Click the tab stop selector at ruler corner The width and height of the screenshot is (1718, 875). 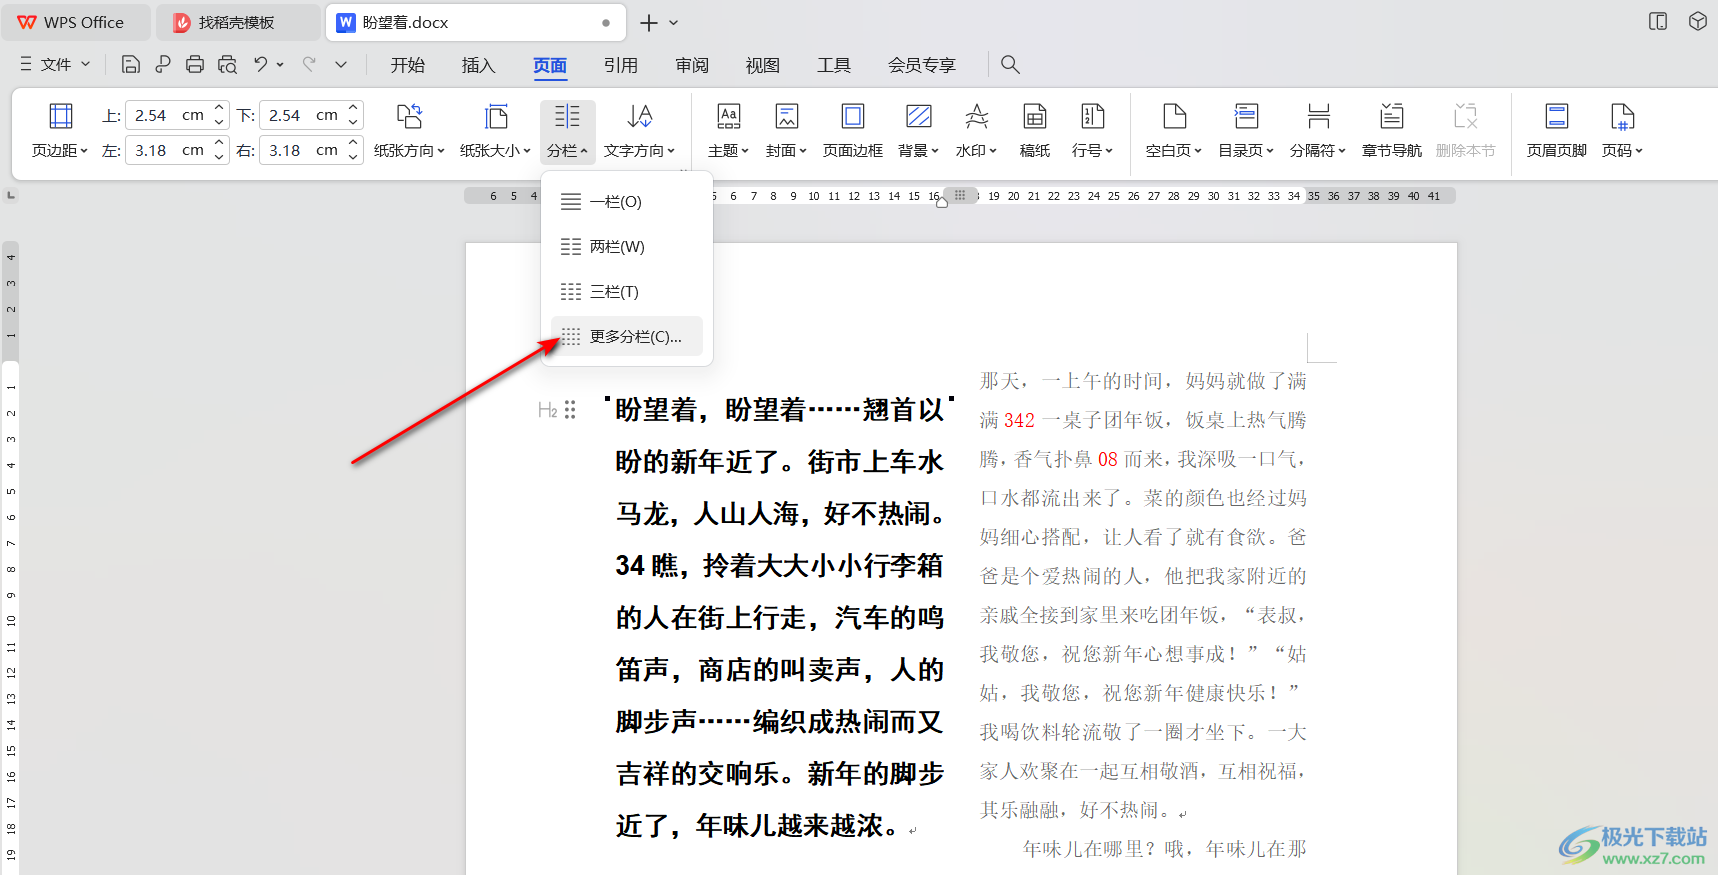point(11,195)
